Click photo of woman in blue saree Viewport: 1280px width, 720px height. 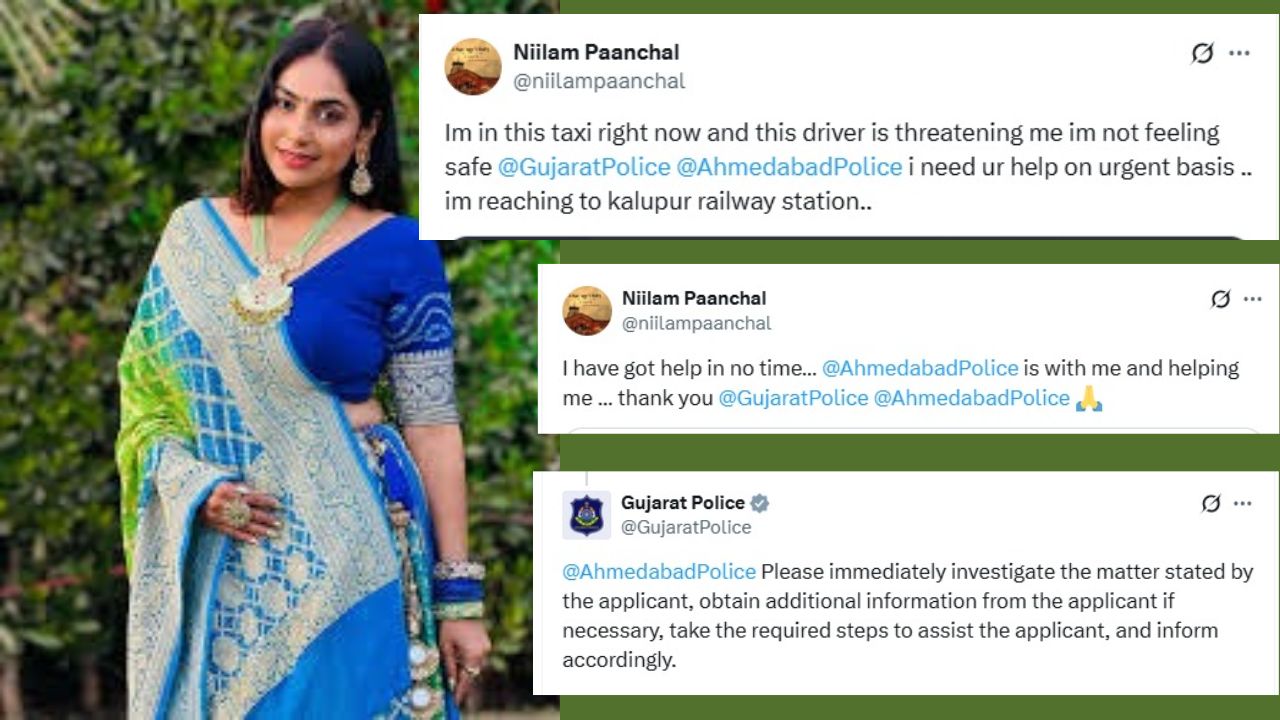click(279, 360)
